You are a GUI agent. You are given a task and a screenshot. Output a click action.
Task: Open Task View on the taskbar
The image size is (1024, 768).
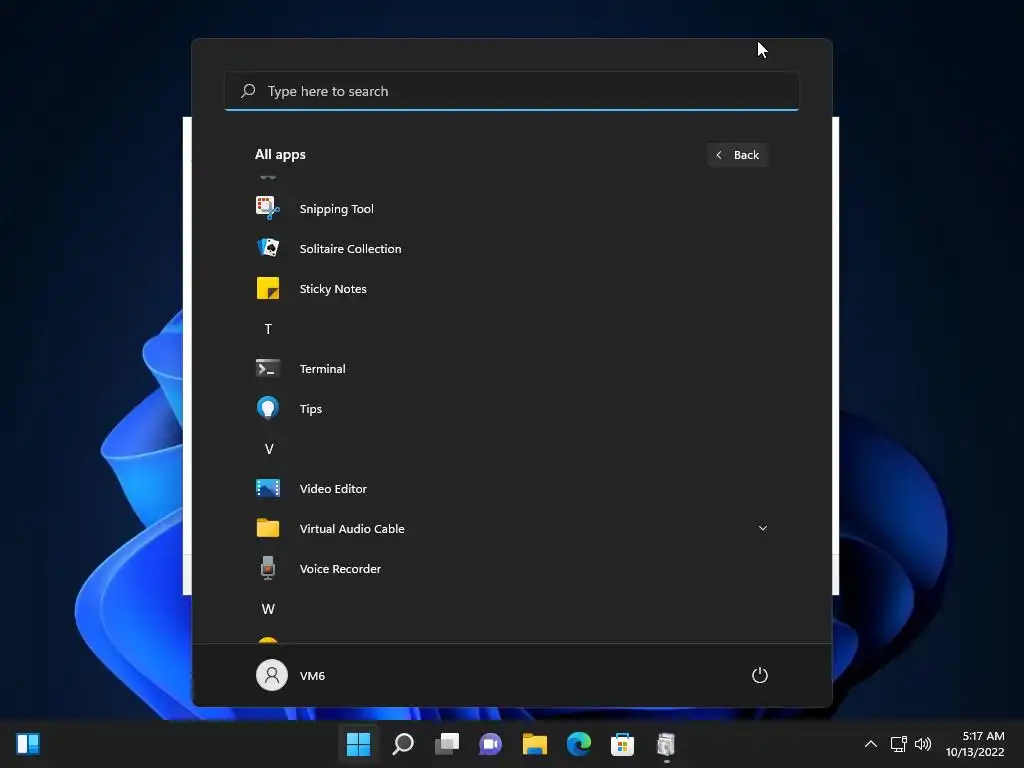pos(447,744)
